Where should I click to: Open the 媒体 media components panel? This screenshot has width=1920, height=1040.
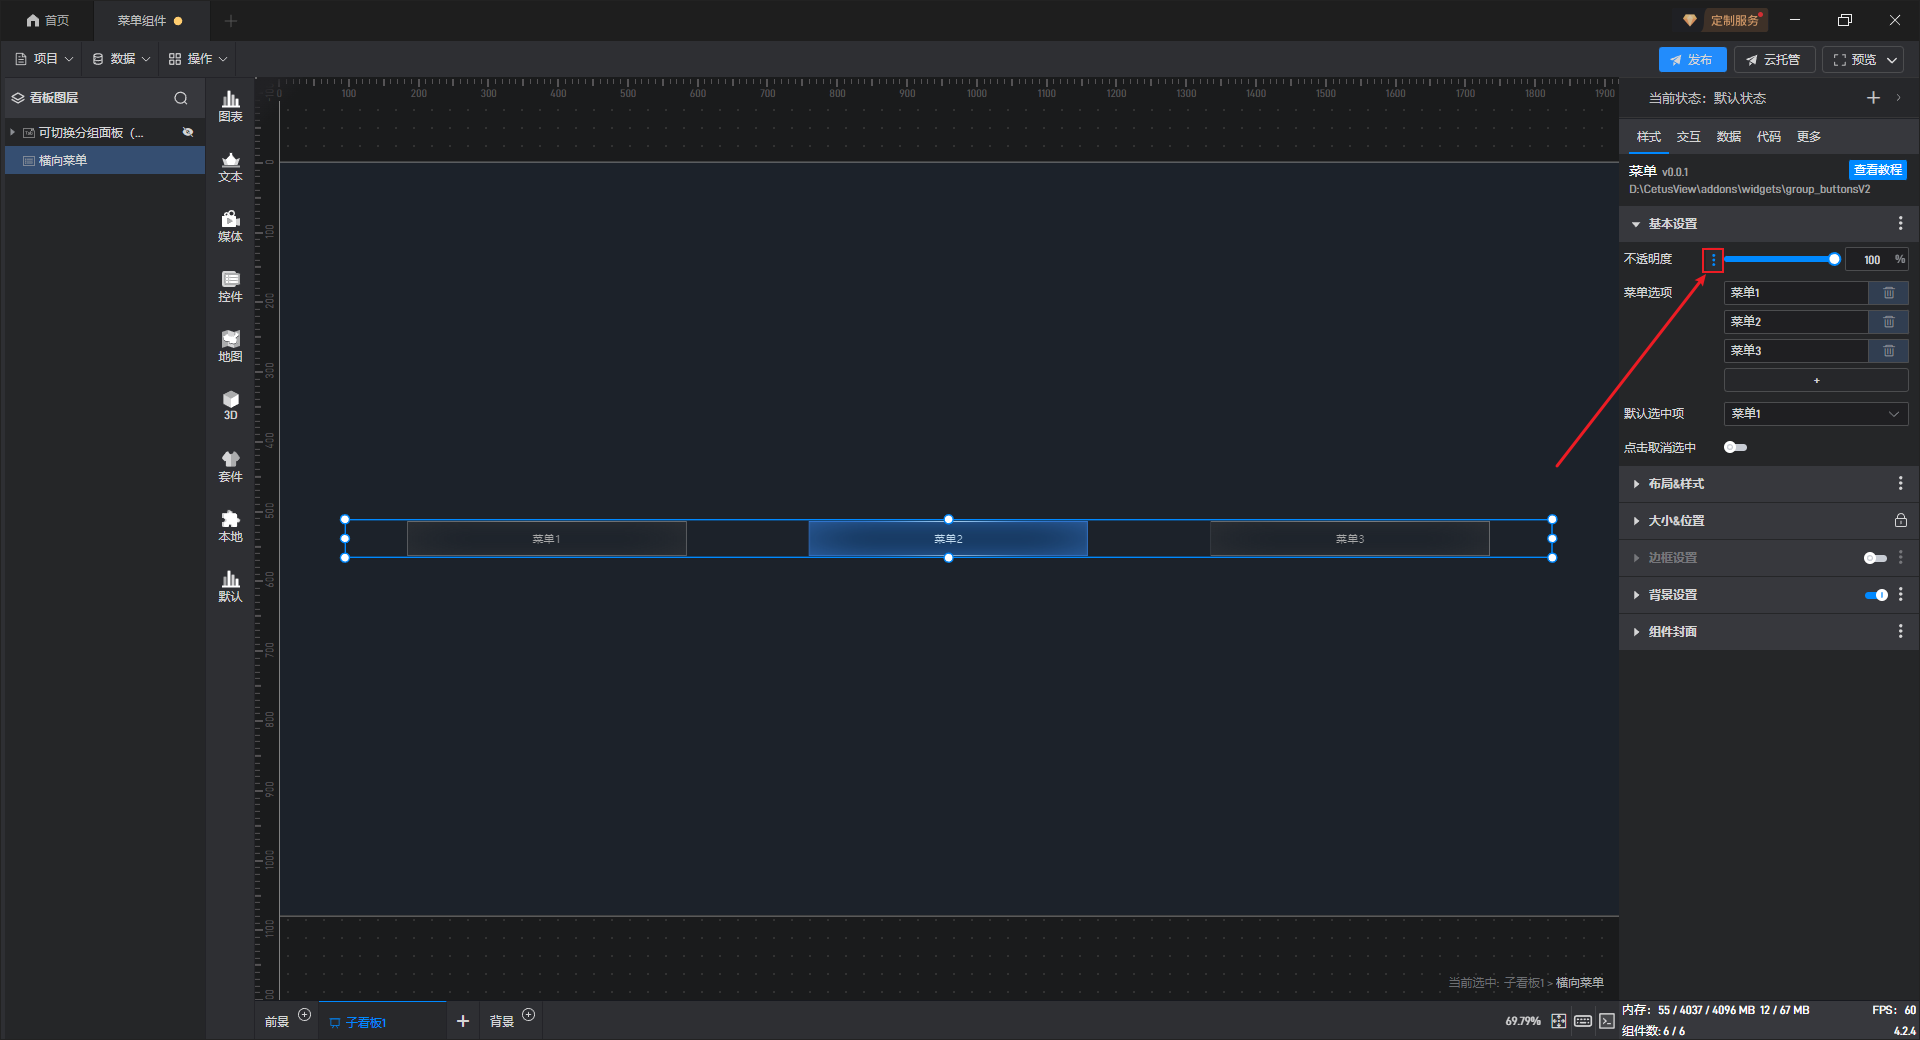point(230,226)
